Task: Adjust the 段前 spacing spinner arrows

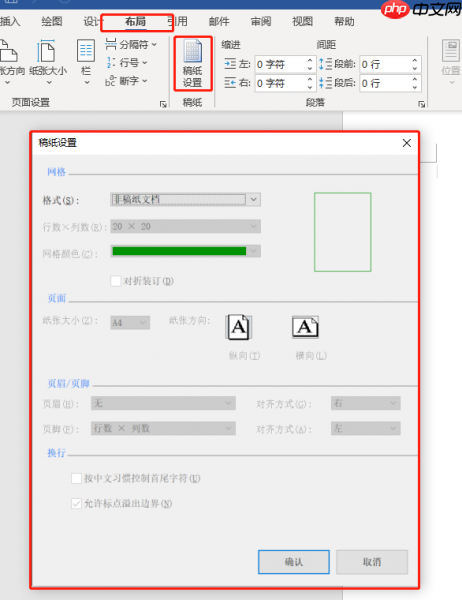Action: click(415, 64)
